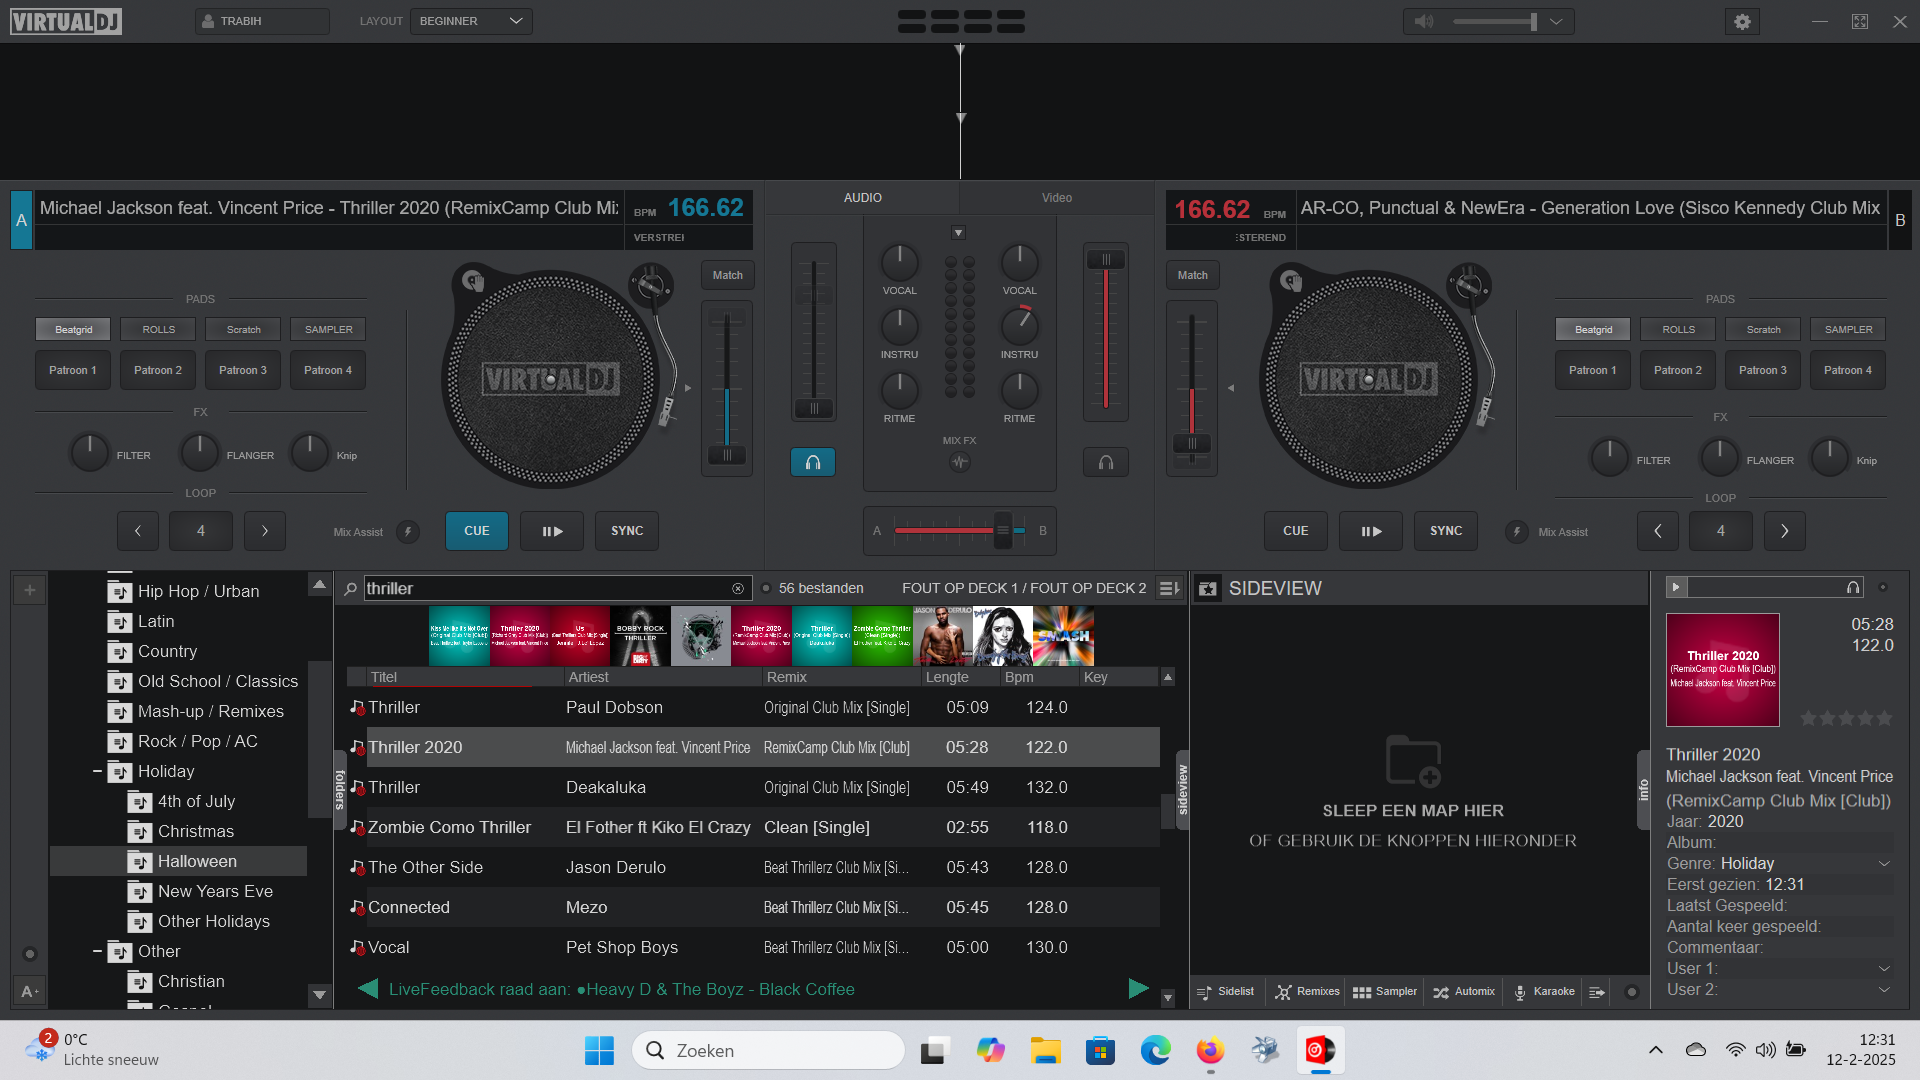Change font size with the A+ button
The image size is (1920, 1080).
(30, 991)
